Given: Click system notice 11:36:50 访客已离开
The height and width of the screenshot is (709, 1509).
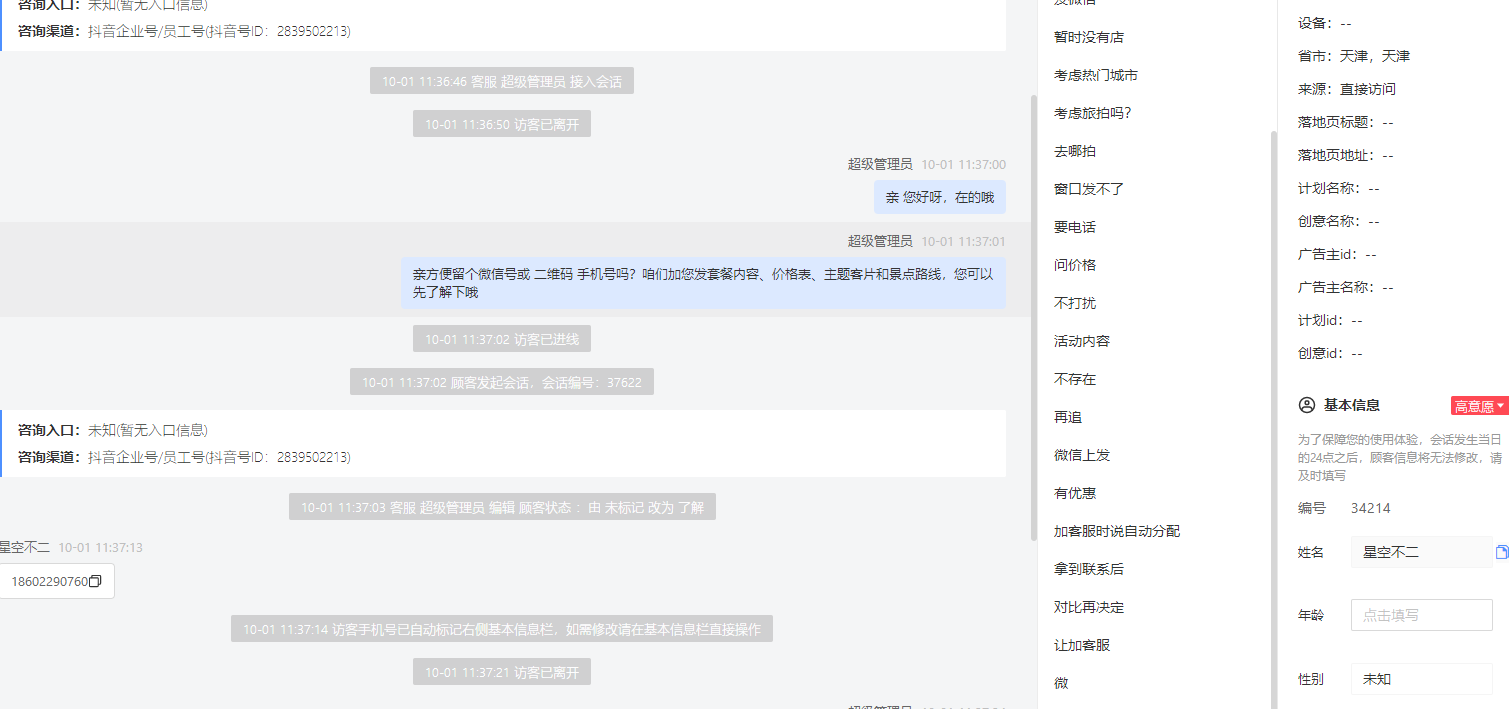Looking at the screenshot, I should 502,124.
